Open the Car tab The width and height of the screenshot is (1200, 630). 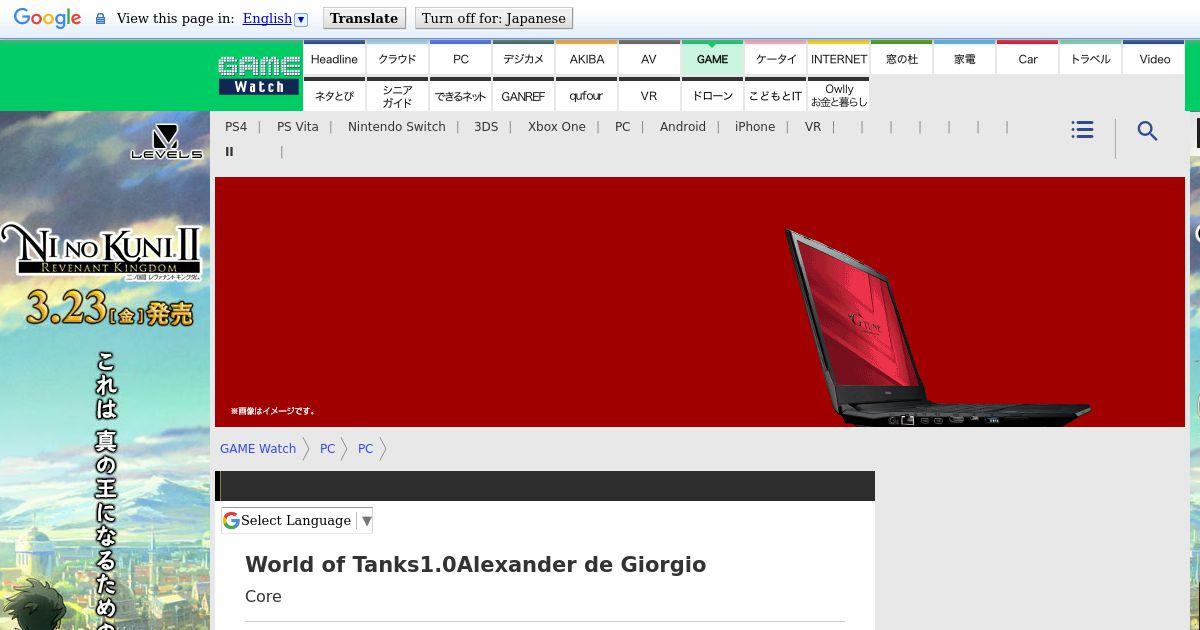[x=1027, y=58]
